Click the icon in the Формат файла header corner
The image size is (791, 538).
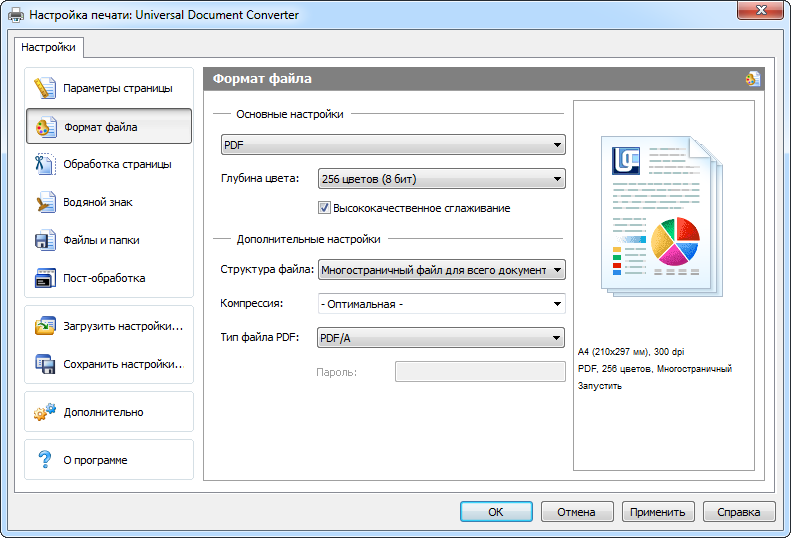click(x=752, y=79)
